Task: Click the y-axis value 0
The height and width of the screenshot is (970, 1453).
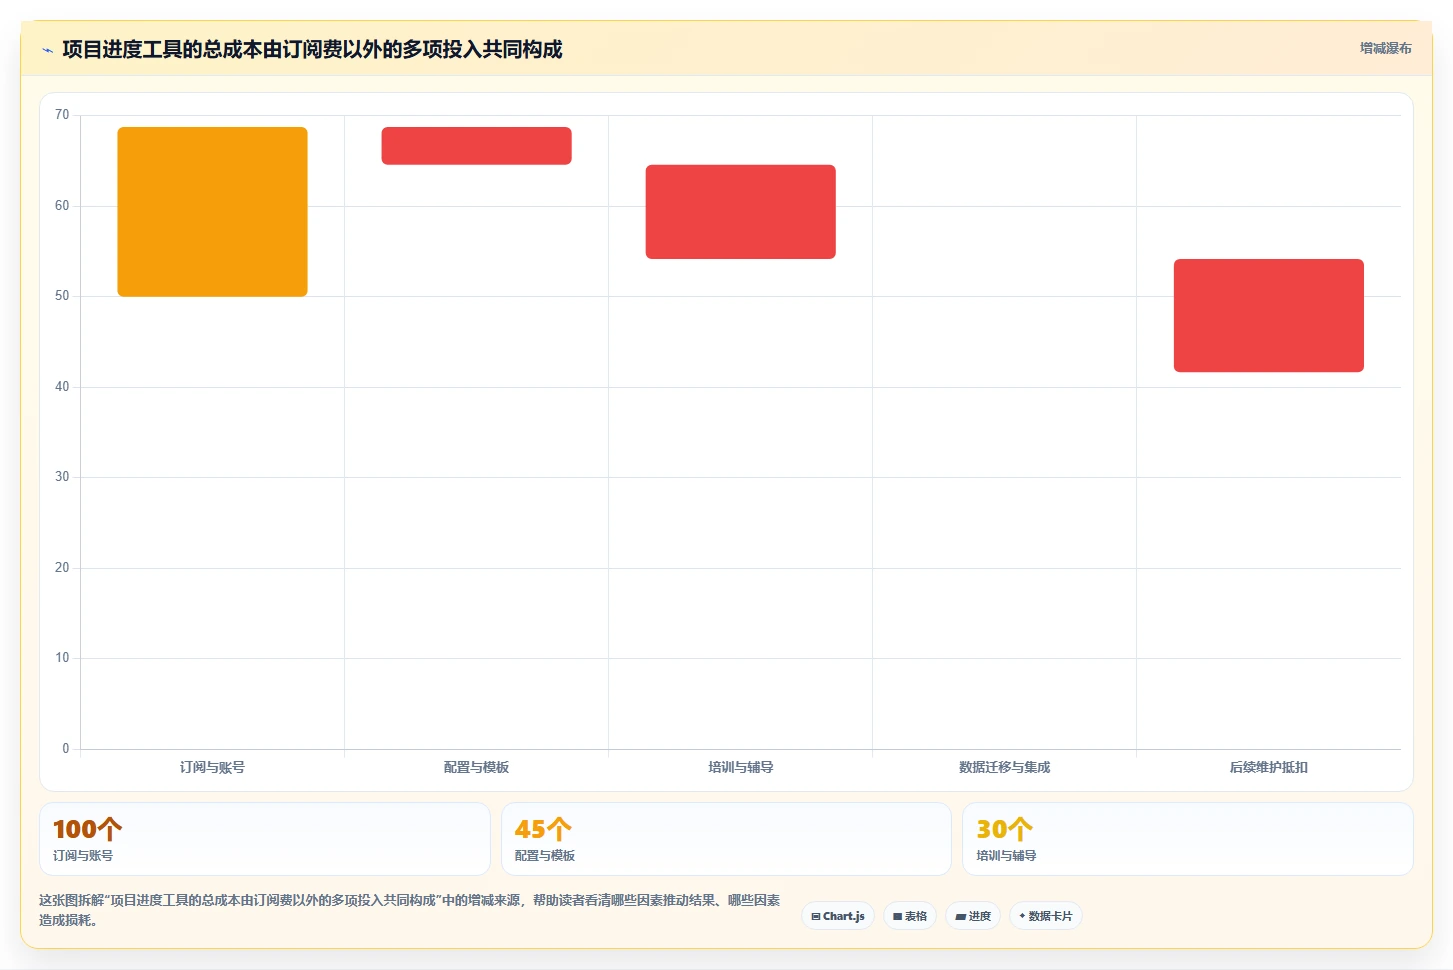Action: tap(66, 749)
